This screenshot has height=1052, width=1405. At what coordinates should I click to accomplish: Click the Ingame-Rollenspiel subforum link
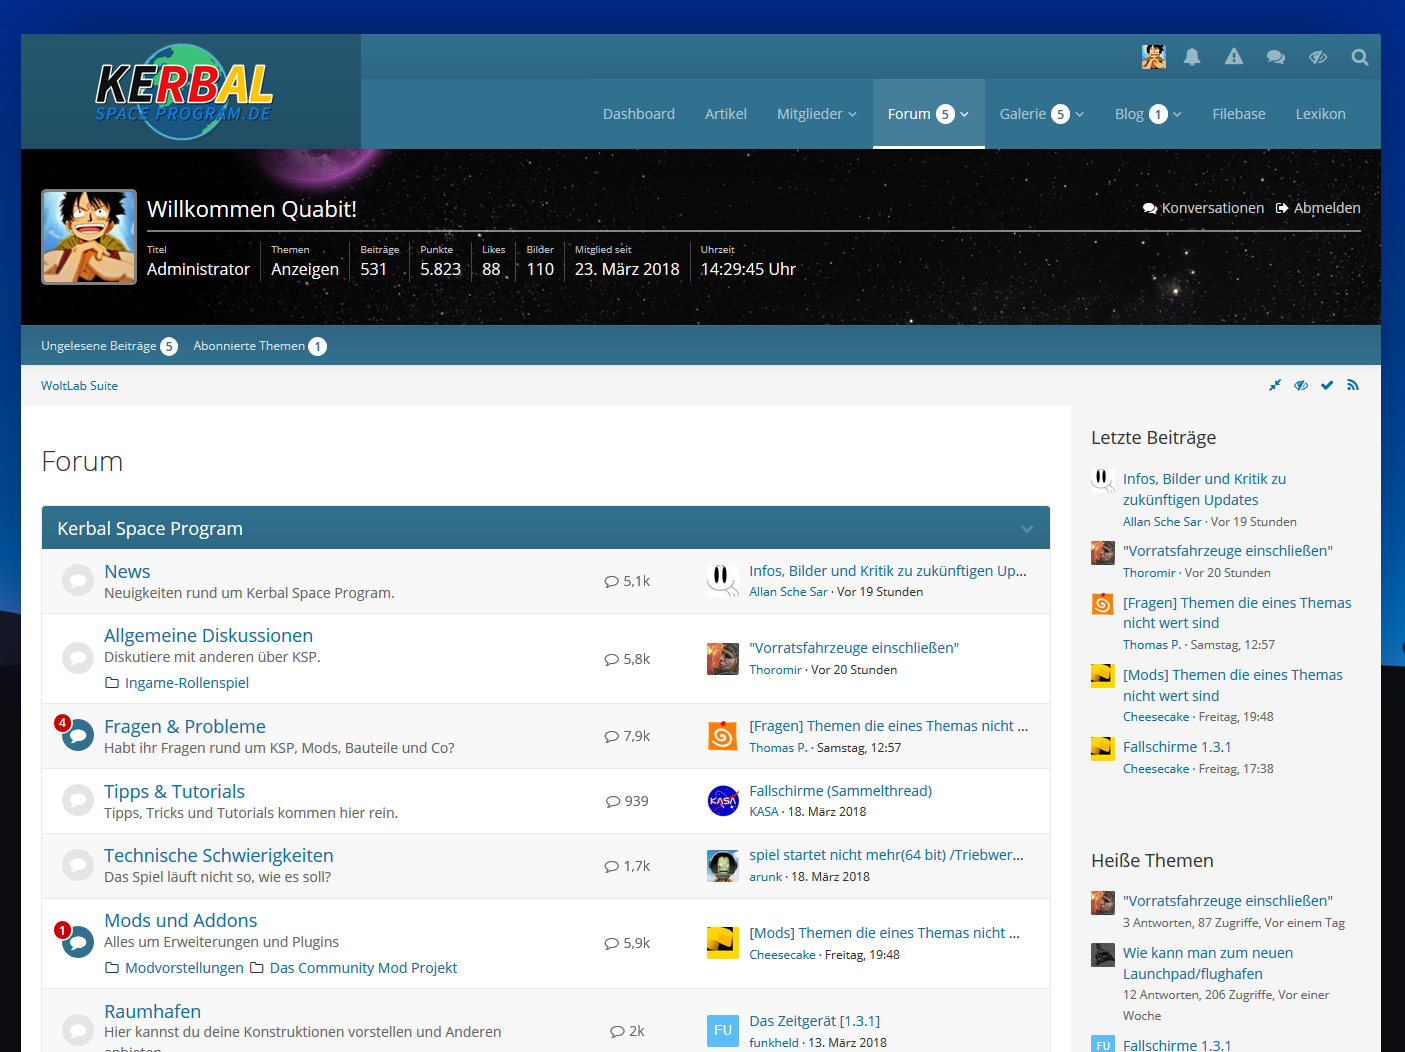pyautogui.click(x=186, y=683)
